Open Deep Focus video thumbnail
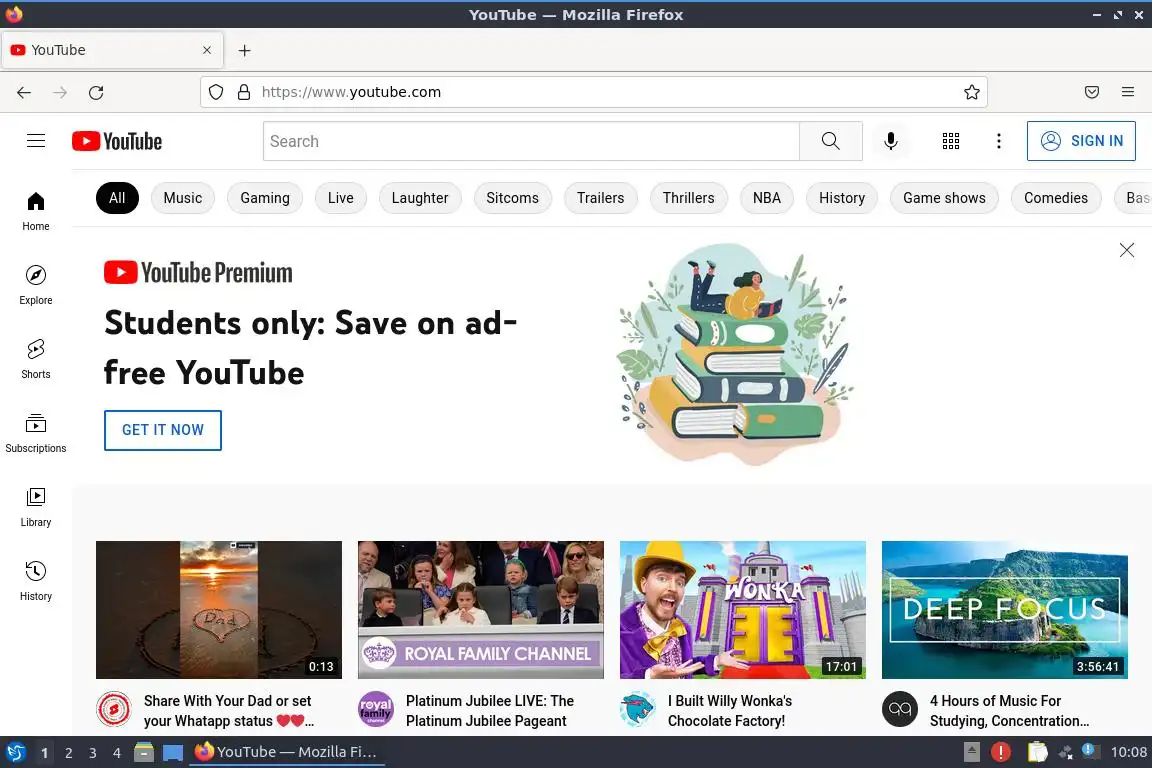The height and width of the screenshot is (768, 1152). pos(1004,610)
